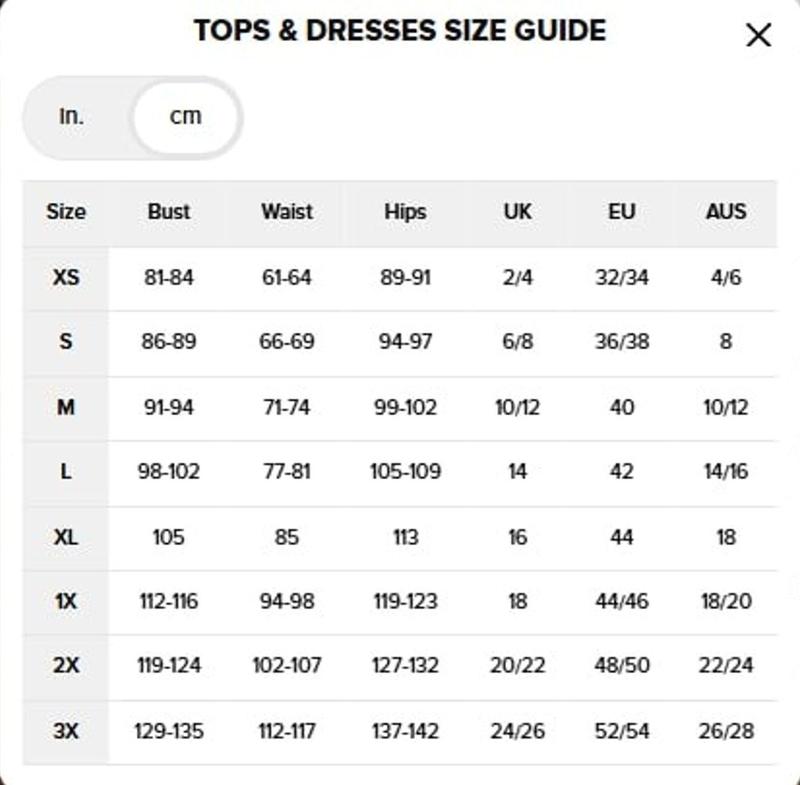The height and width of the screenshot is (785, 800).
Task: Click the AUS column header
Action: tap(726, 212)
